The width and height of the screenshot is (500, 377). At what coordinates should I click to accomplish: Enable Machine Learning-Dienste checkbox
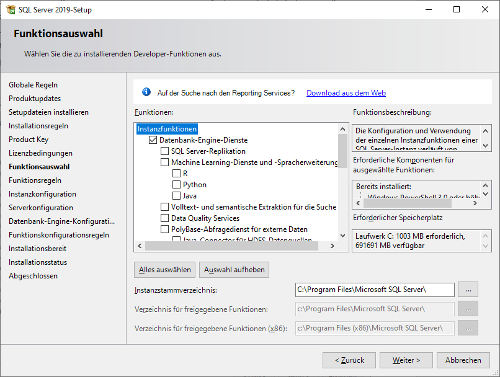click(165, 162)
